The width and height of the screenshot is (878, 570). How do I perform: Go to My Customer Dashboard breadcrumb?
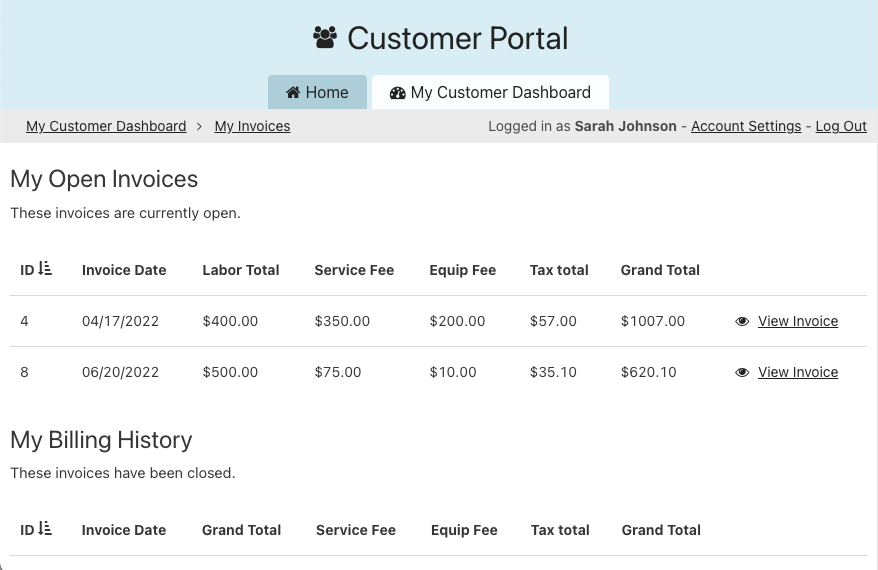tap(106, 126)
